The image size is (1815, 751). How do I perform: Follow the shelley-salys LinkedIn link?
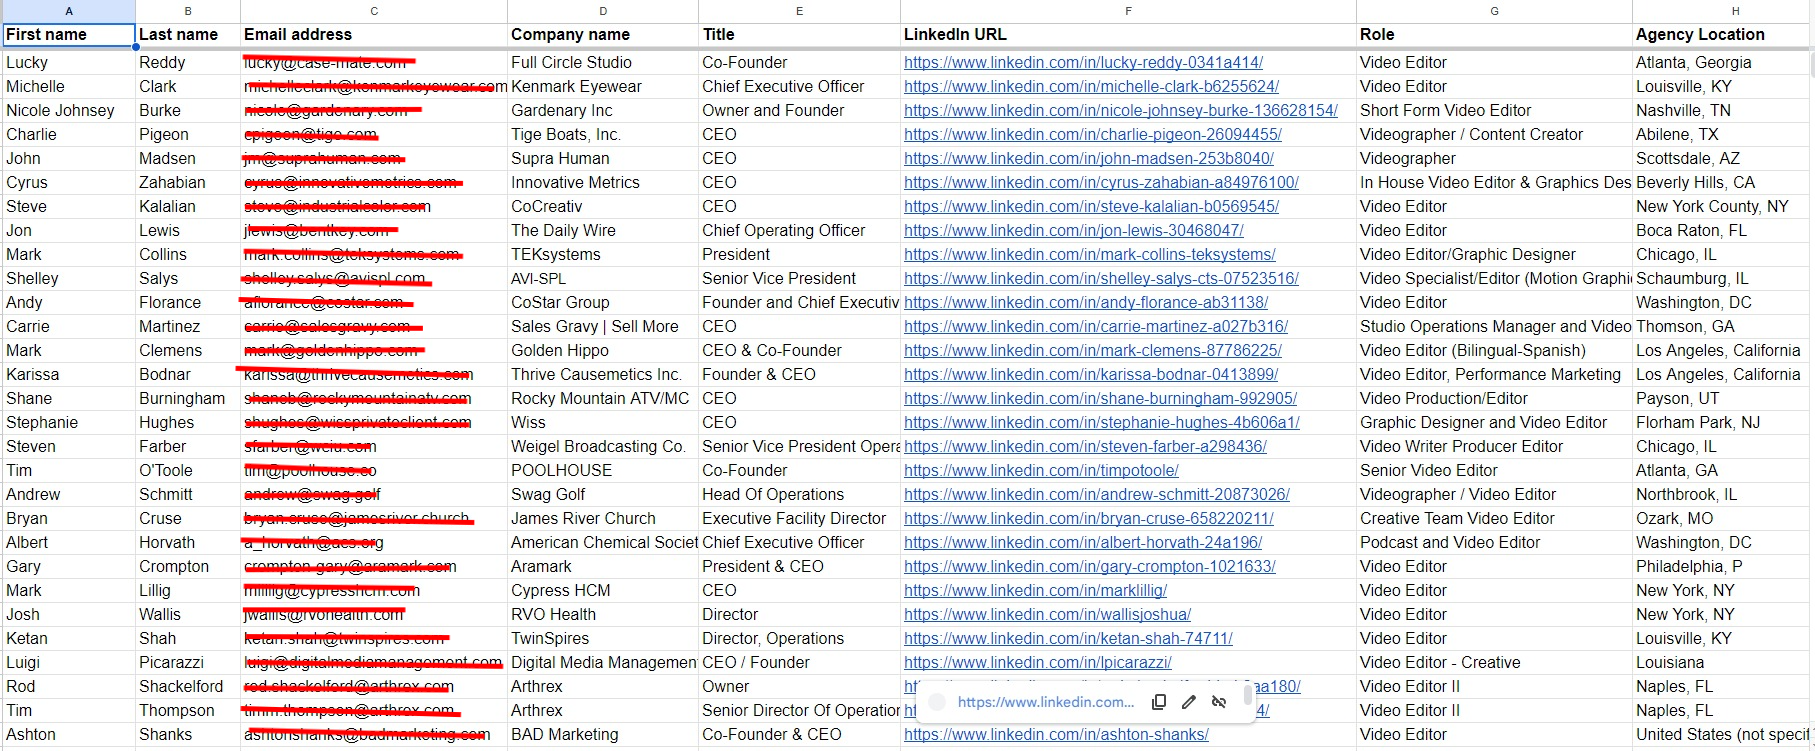(x=1101, y=278)
